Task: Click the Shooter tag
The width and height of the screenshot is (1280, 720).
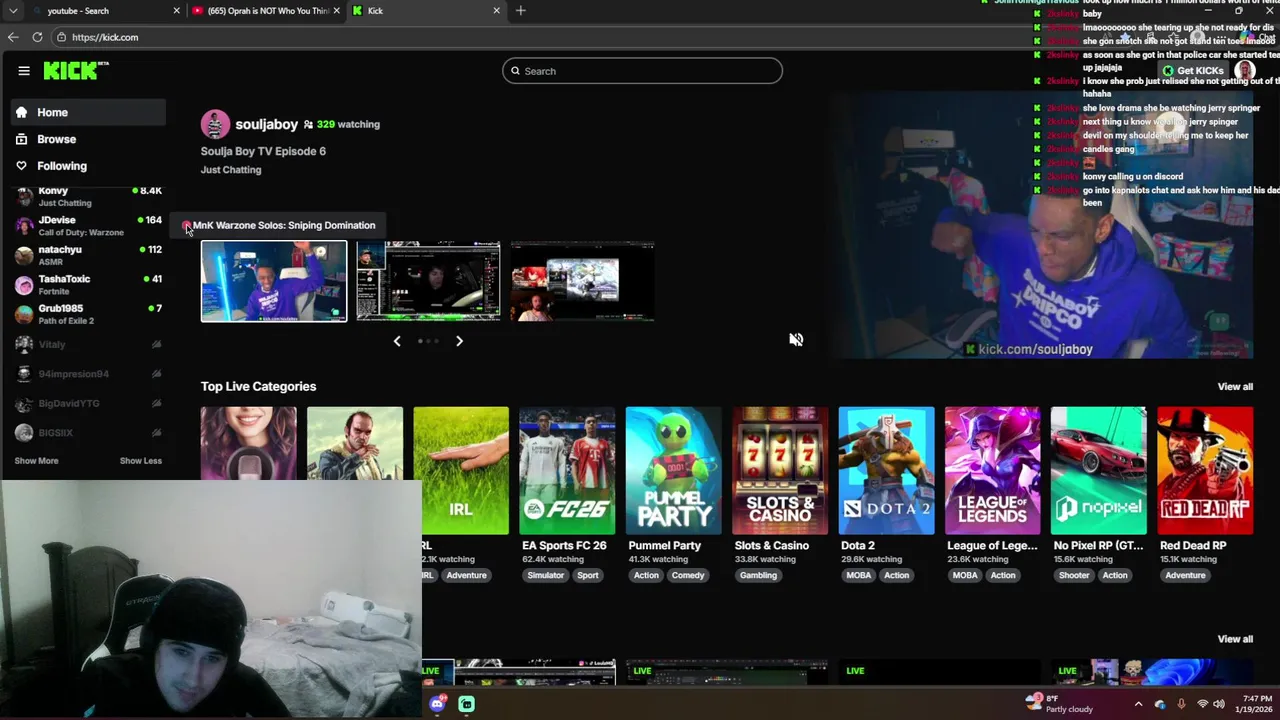Action: 1074,576
